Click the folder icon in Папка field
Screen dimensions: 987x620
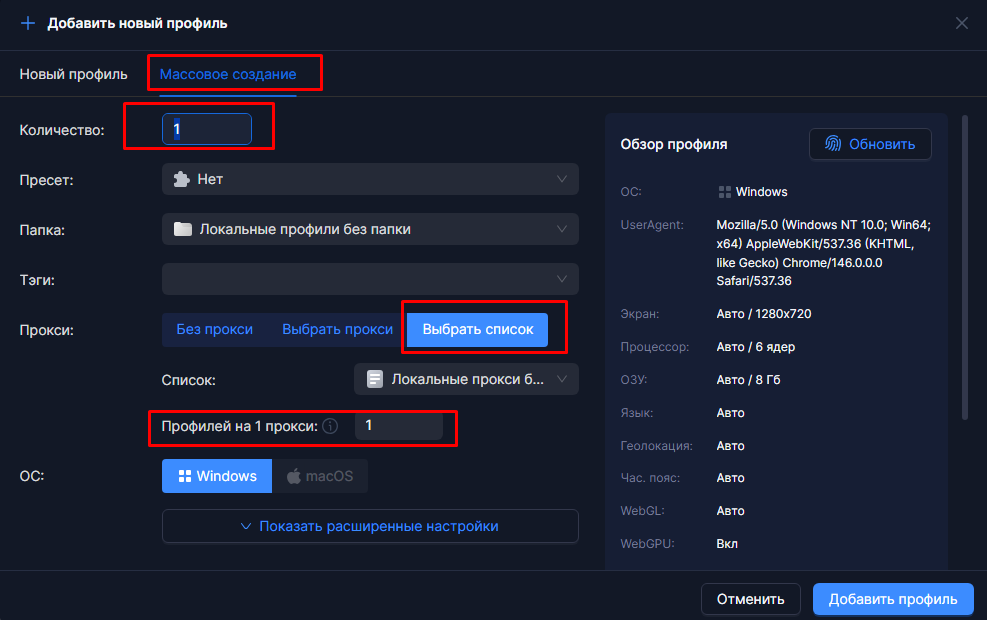point(183,229)
